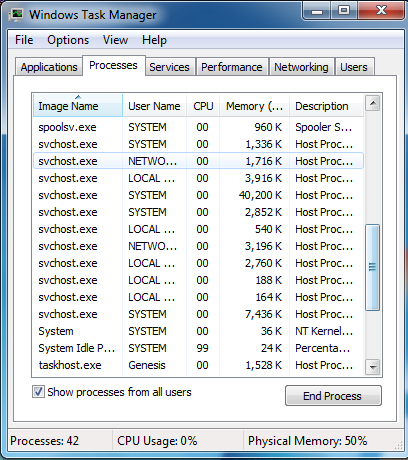Sort the list by CPU column header

203,106
